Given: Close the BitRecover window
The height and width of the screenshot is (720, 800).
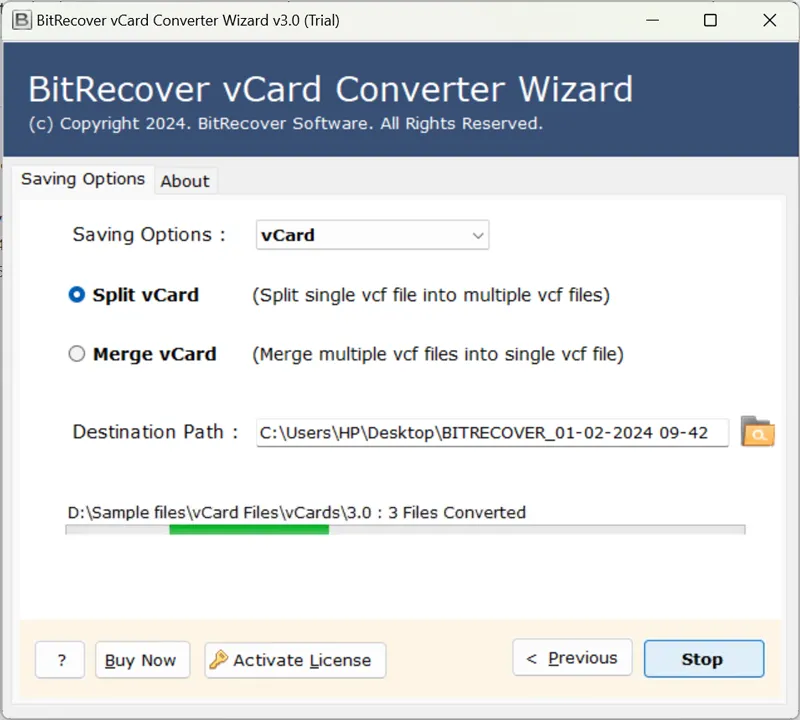Looking at the screenshot, I should pos(769,20).
